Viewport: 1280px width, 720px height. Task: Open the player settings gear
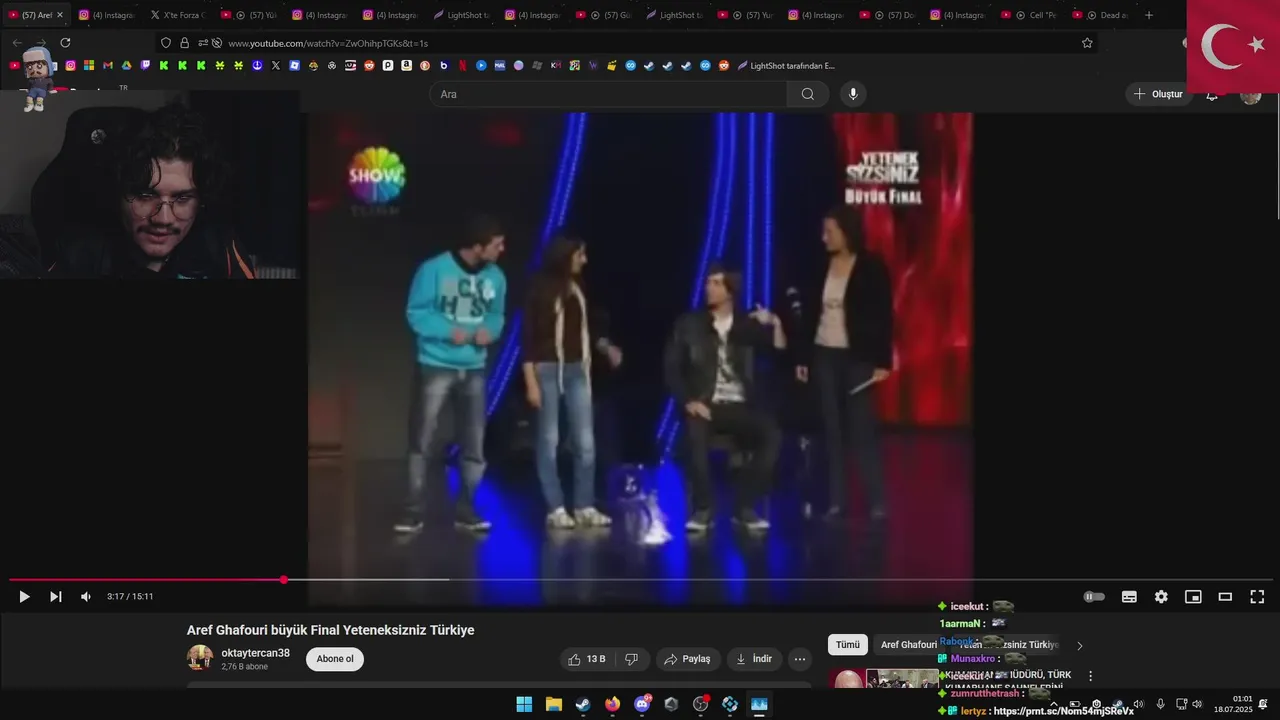tap(1161, 597)
